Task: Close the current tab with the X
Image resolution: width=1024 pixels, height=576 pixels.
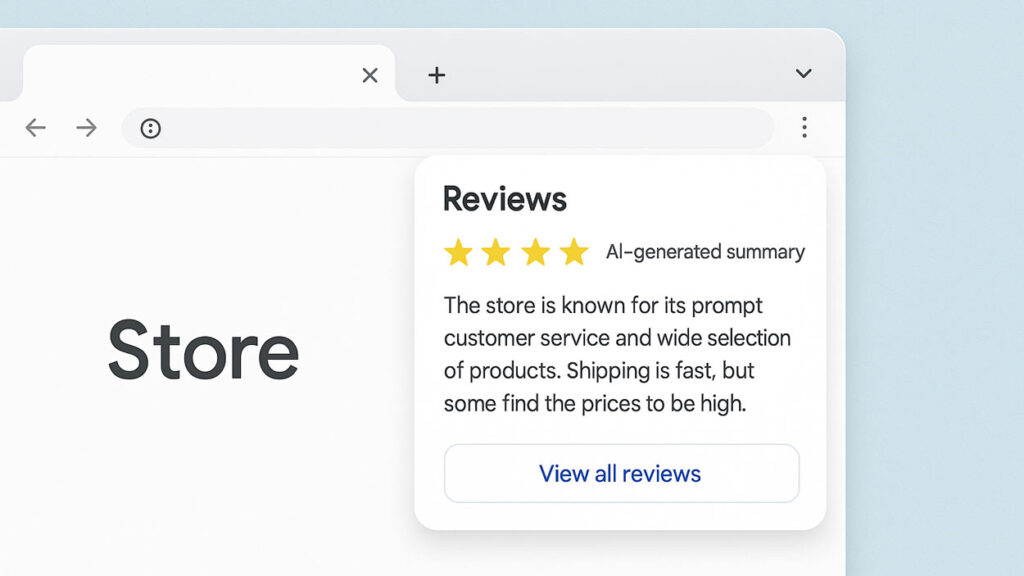Action: tap(369, 74)
